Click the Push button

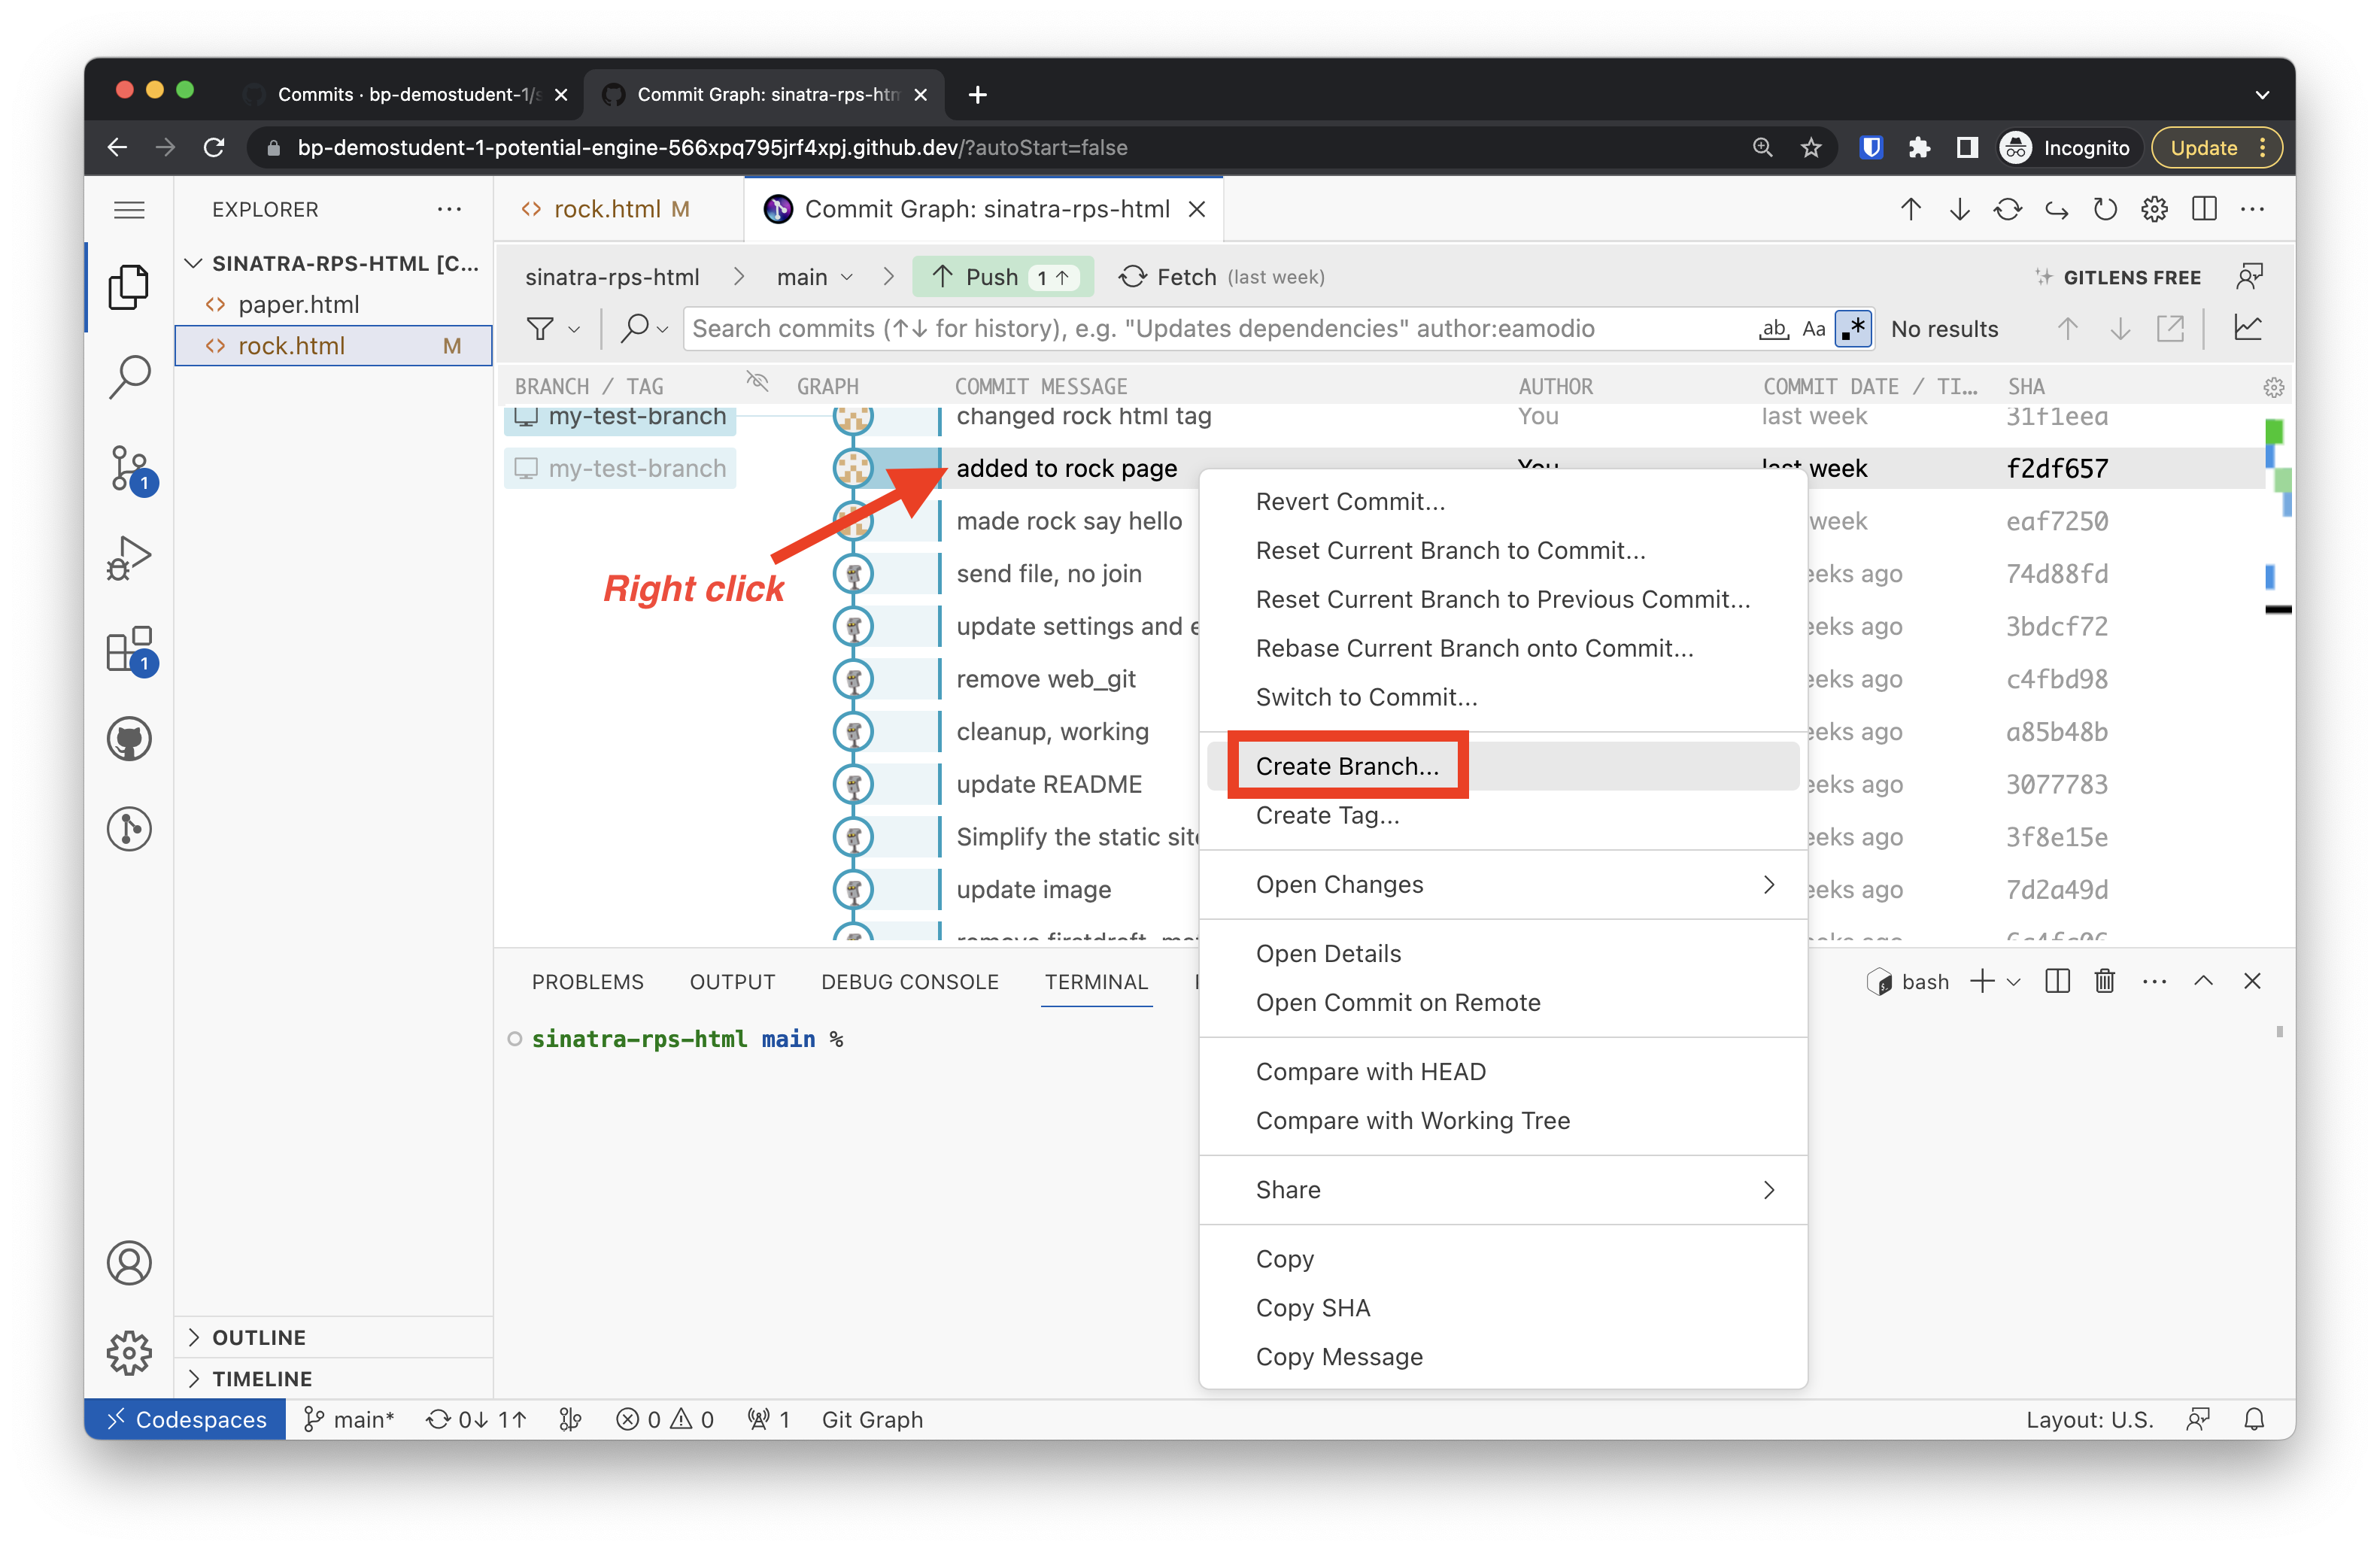[1002, 277]
